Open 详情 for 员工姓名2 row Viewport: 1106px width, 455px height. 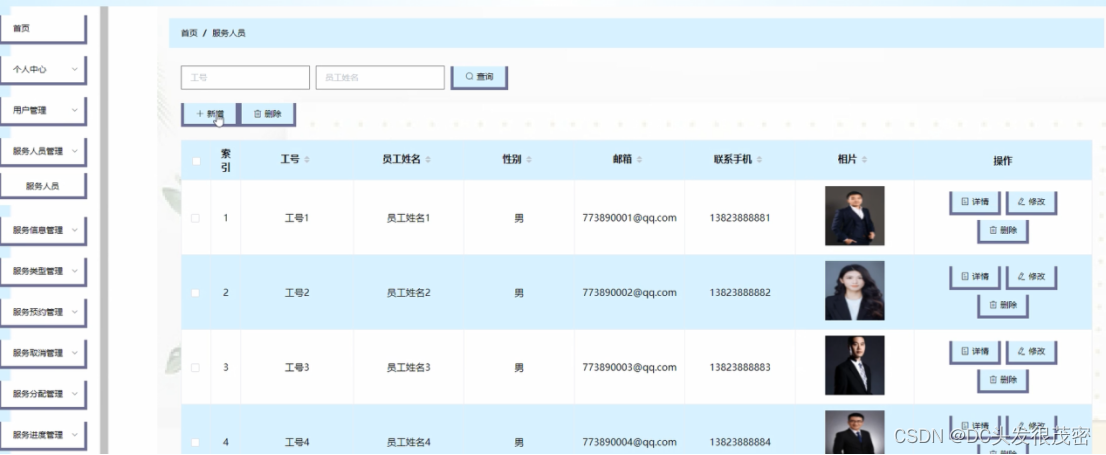coord(975,277)
